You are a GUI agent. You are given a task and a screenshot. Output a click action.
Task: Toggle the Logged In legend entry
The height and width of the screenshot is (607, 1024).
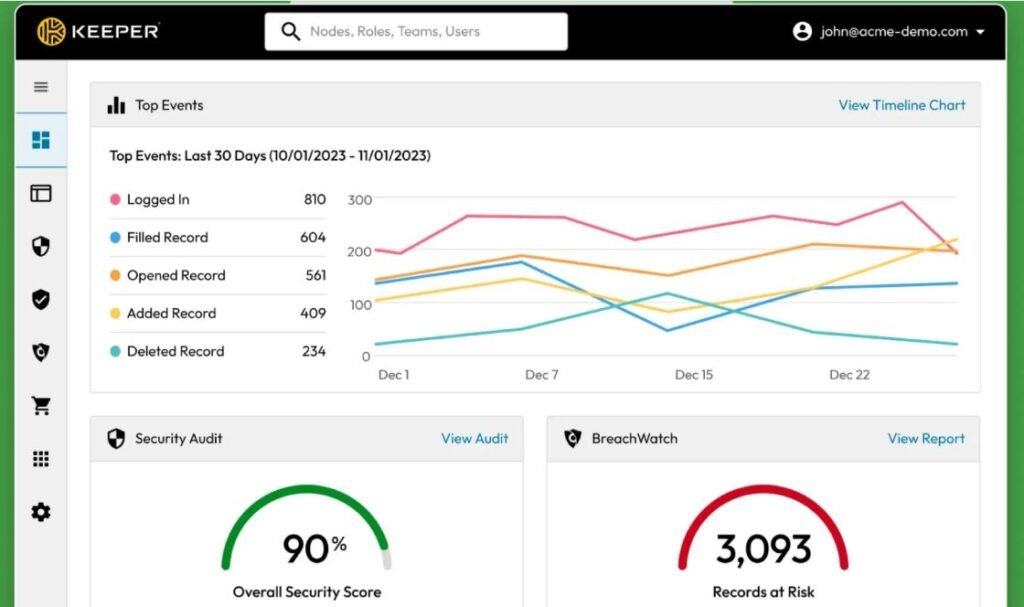pyautogui.click(x=217, y=199)
